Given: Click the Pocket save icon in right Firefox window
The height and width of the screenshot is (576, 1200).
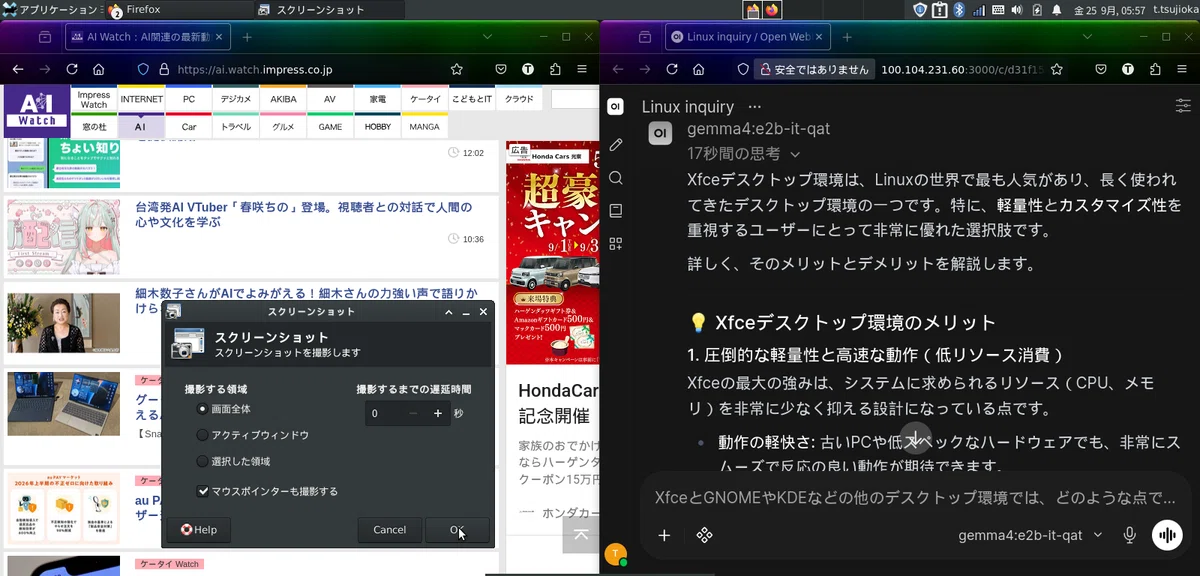Looking at the screenshot, I should pyautogui.click(x=1101, y=70).
